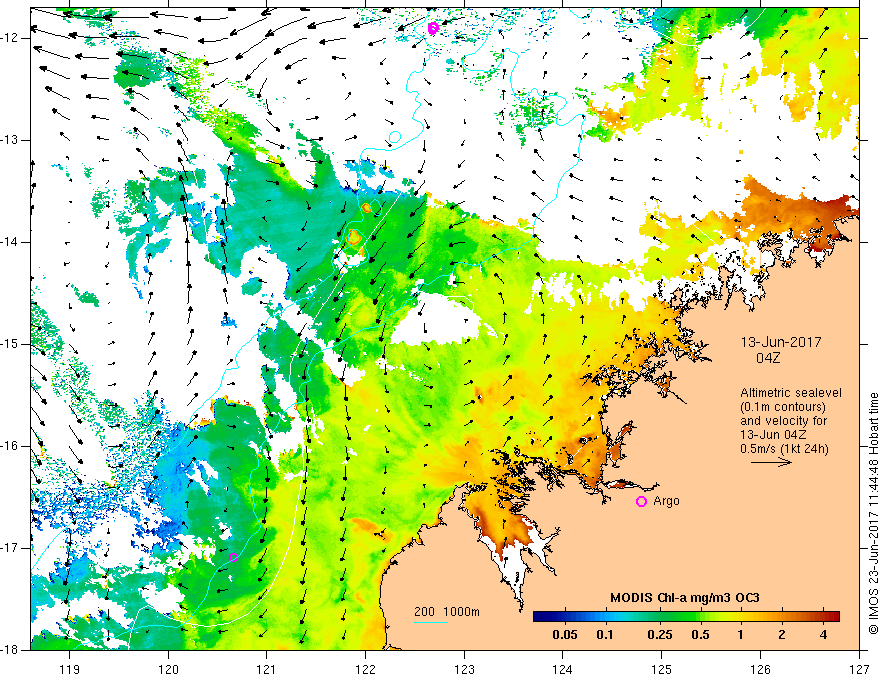Image resolution: width=880 pixels, height=680 pixels.
Task: Click the colorbar tick label 0.5
Action: tap(700, 635)
